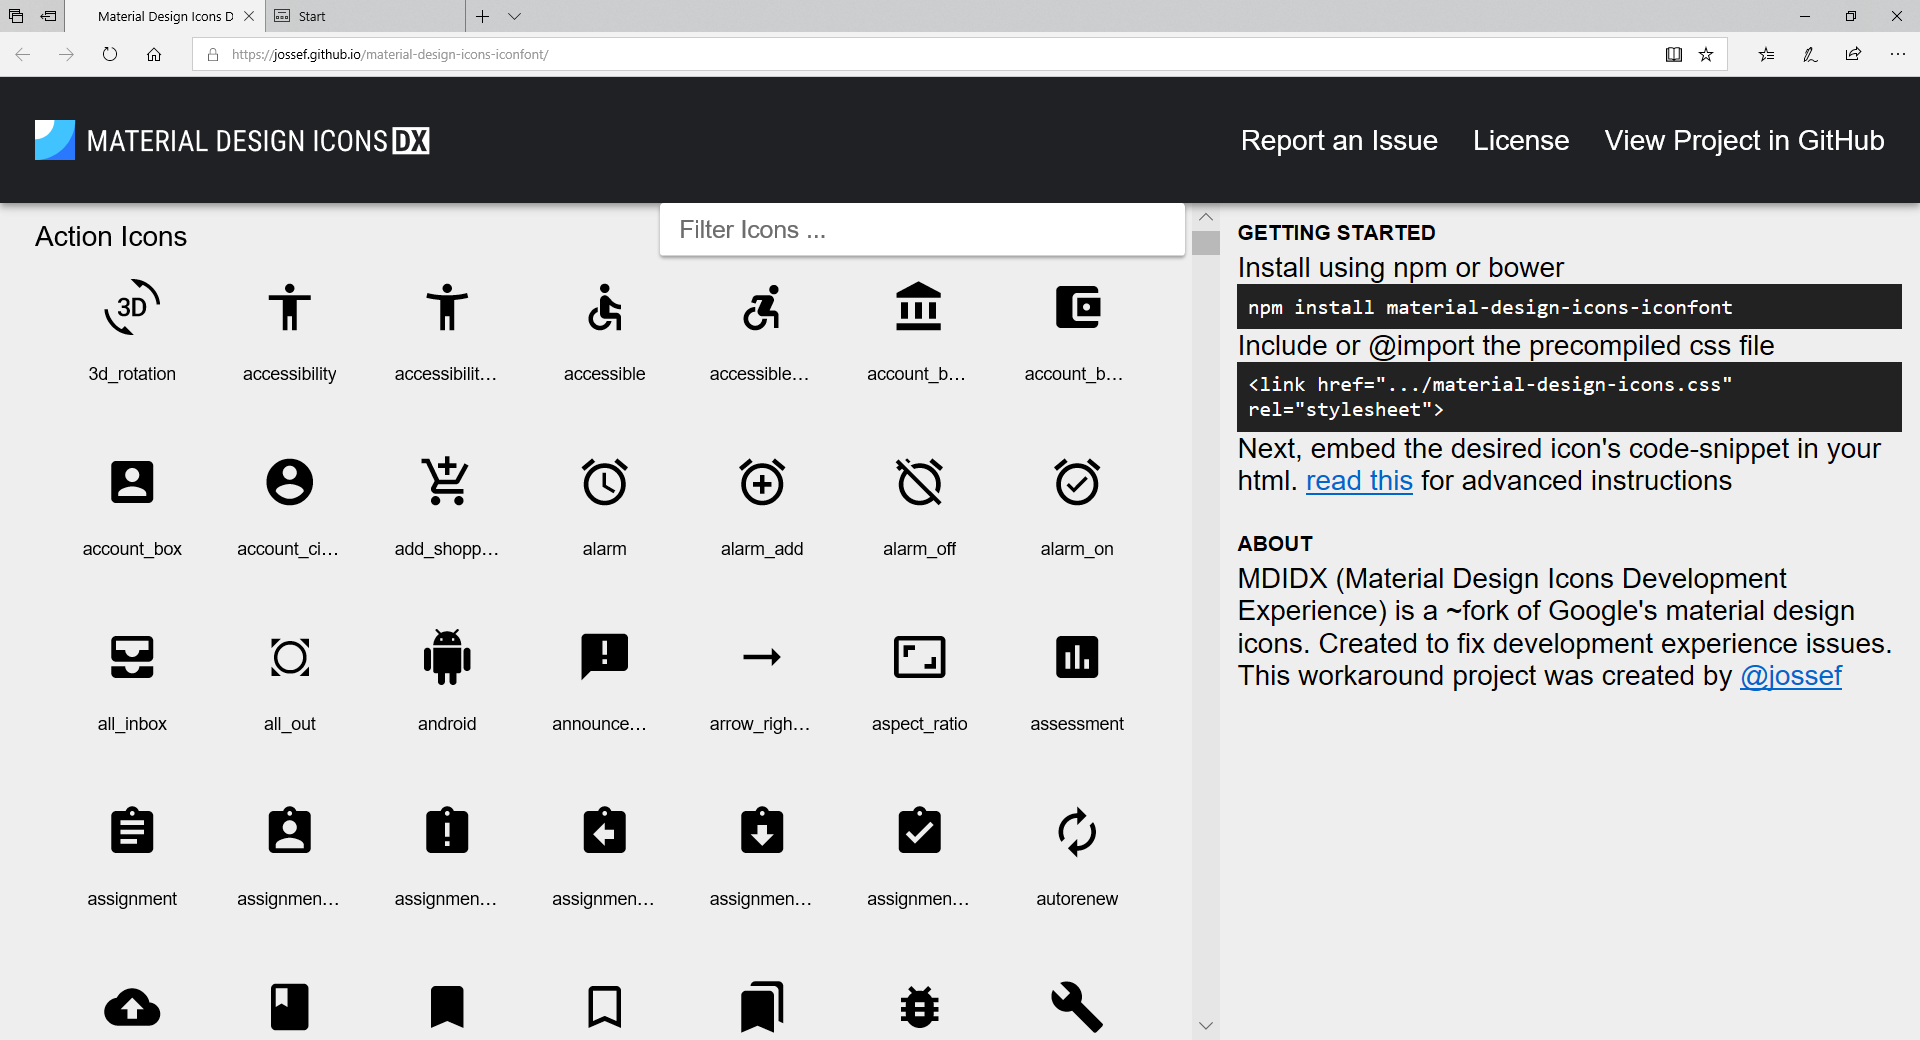Viewport: 1920px width, 1040px height.
Task: Click the aspect_ratio icon
Action: coord(919,657)
